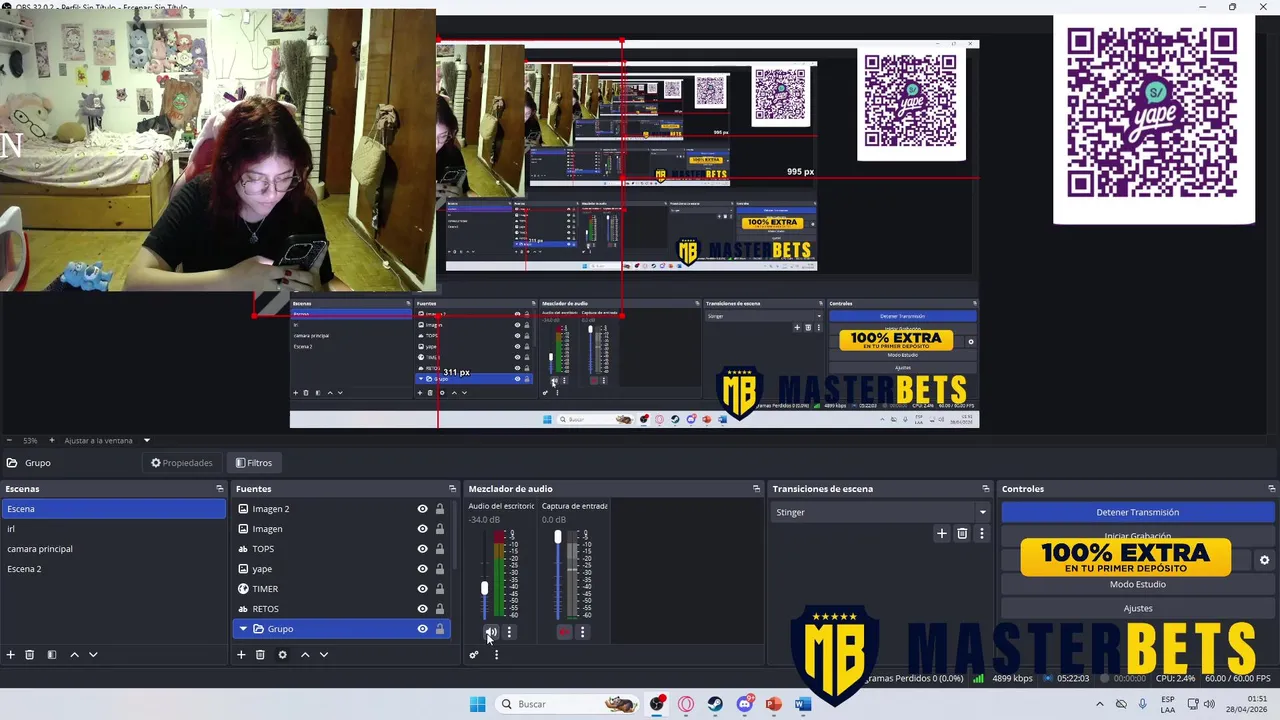Hide the Imagen source
1280x720 pixels.
(x=422, y=529)
